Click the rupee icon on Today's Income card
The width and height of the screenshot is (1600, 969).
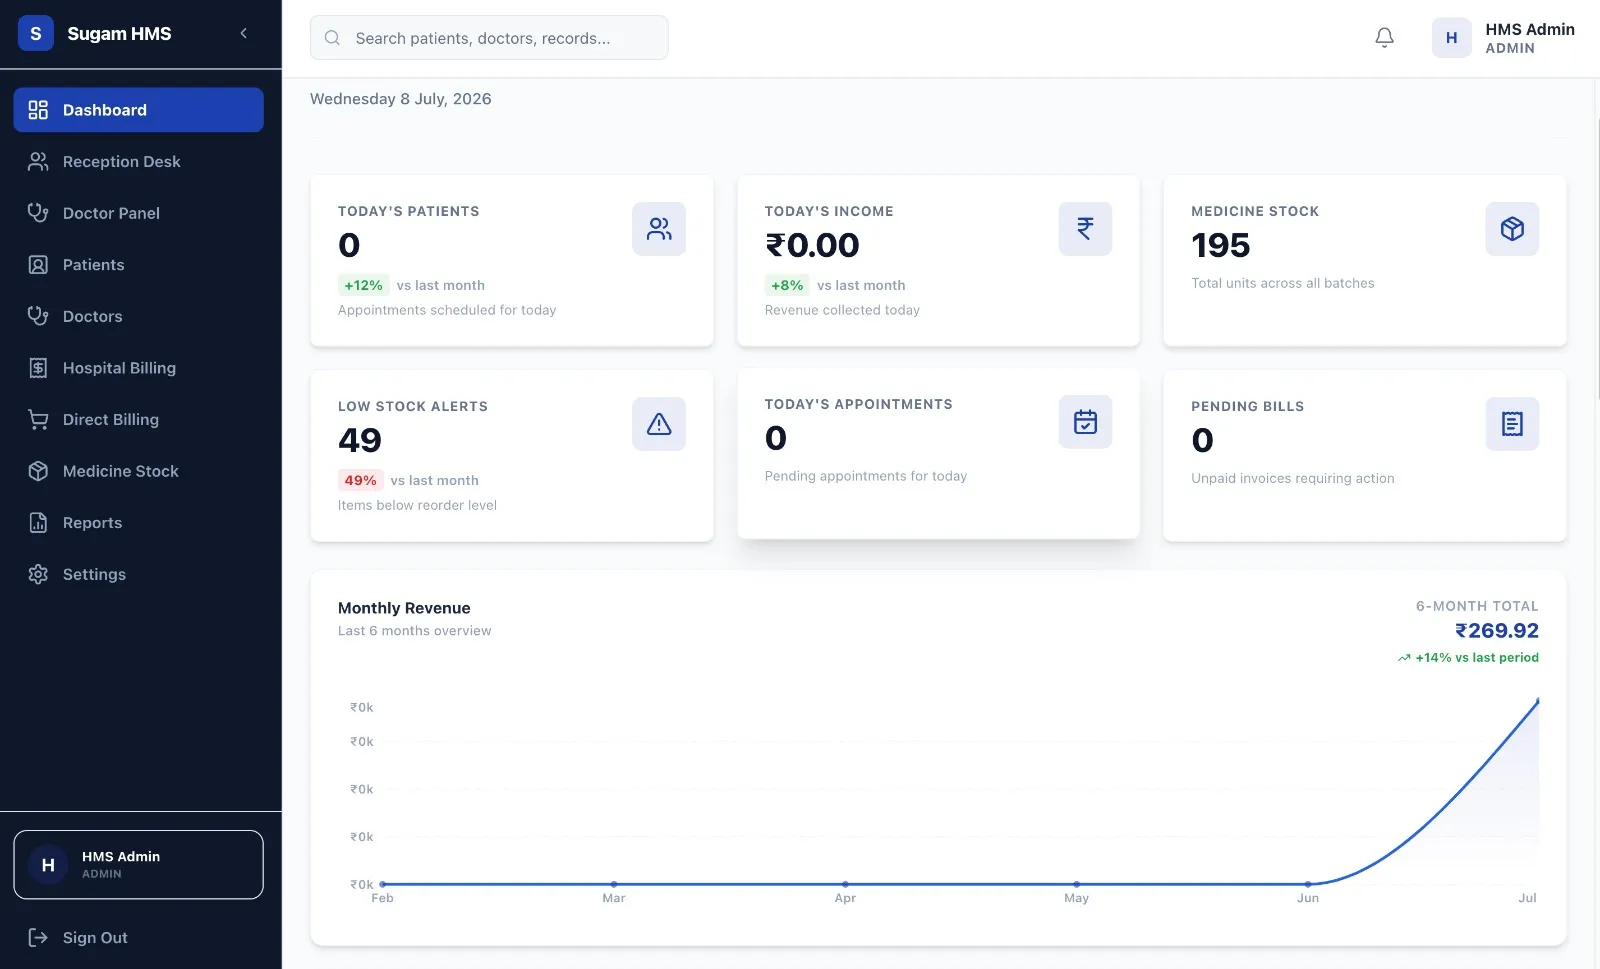(x=1085, y=229)
